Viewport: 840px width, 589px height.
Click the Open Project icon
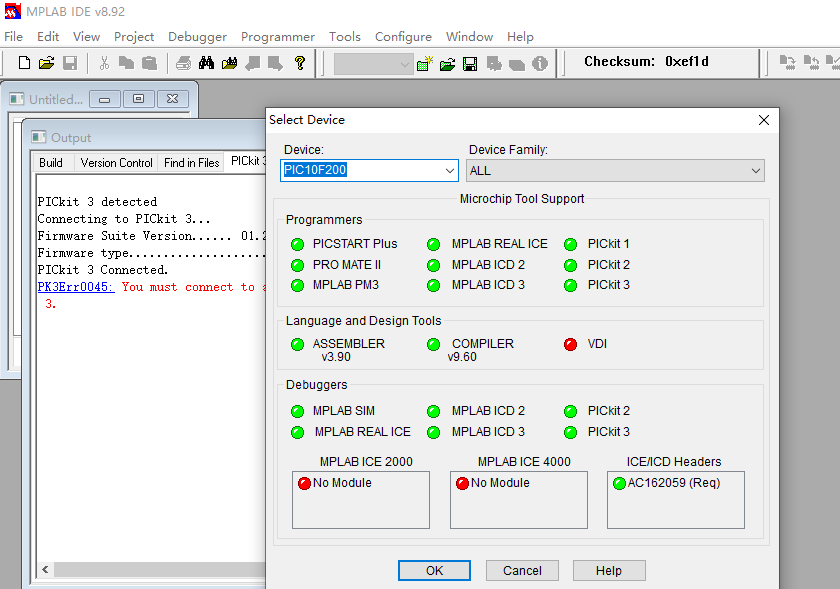(447, 64)
